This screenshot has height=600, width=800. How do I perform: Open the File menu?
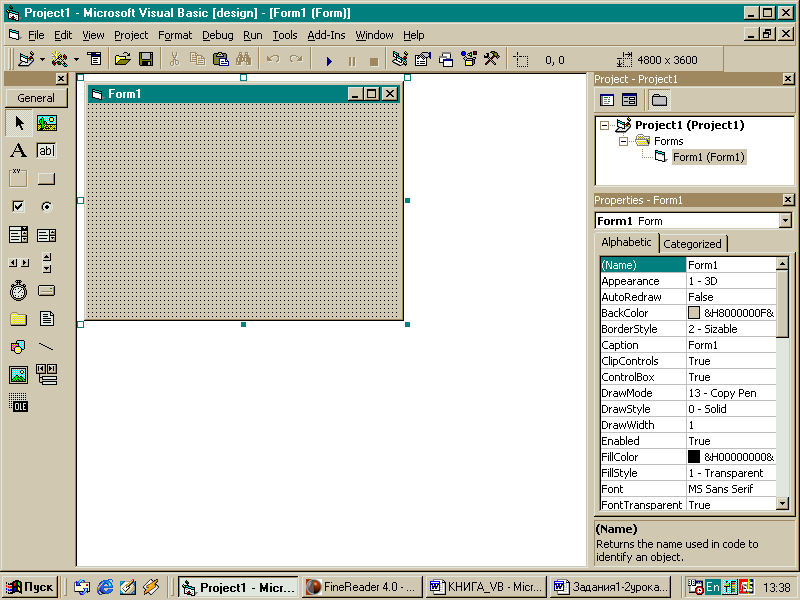(36, 35)
